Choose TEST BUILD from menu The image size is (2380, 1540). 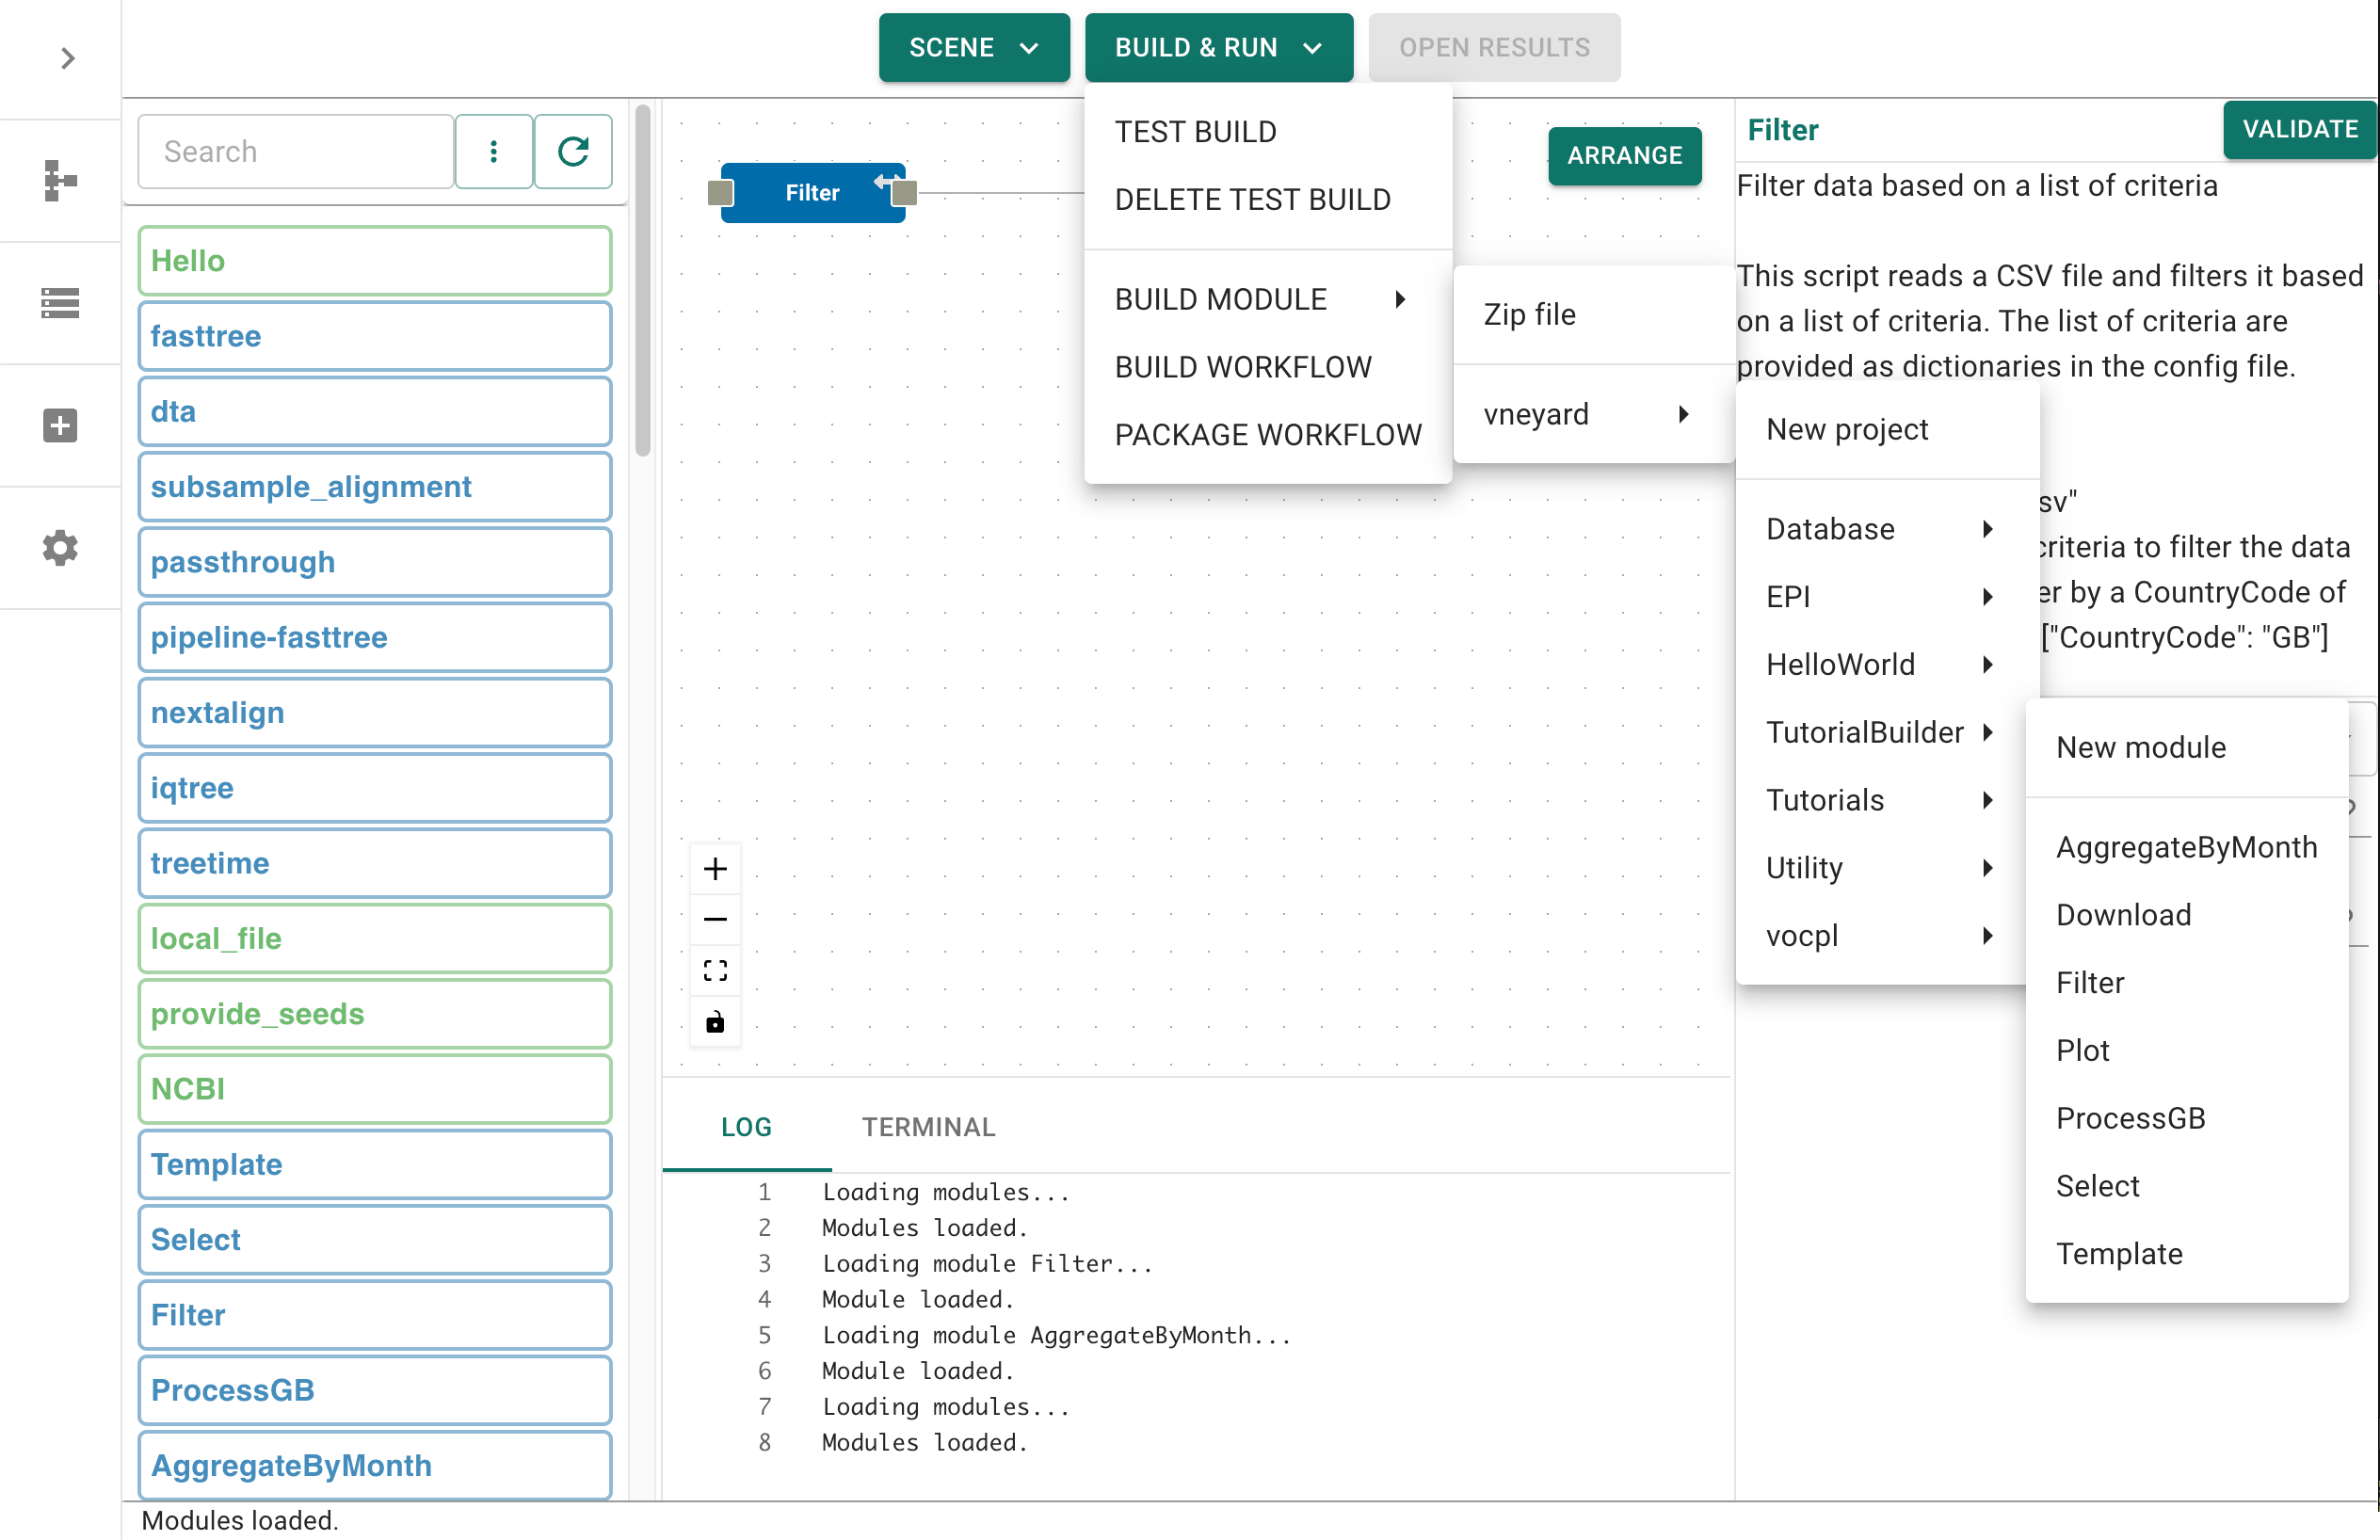(1268, 132)
